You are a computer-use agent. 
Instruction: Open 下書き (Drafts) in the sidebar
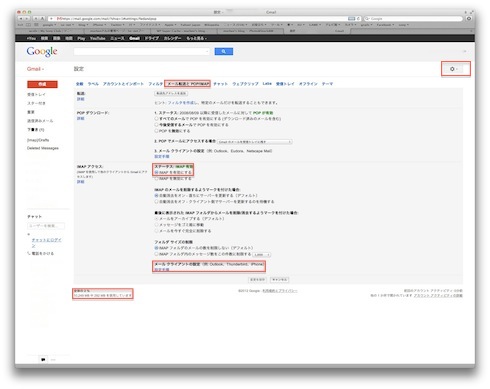tap(36, 130)
